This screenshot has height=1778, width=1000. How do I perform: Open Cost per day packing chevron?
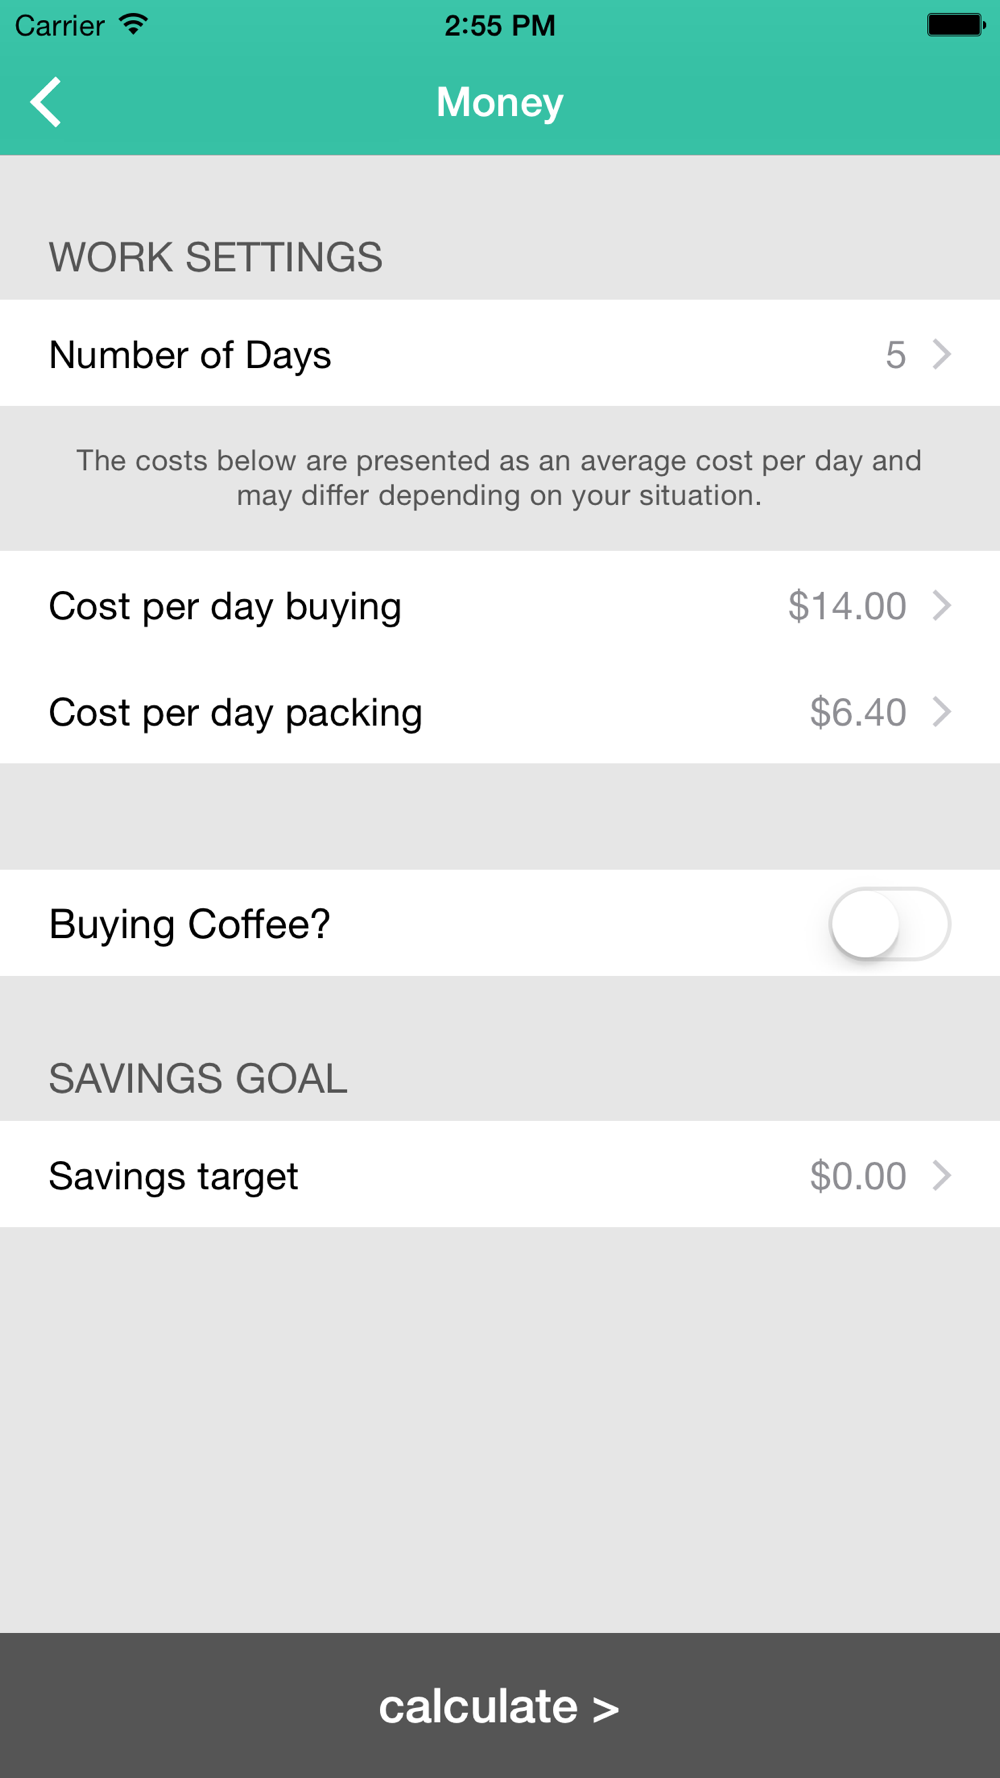click(942, 712)
